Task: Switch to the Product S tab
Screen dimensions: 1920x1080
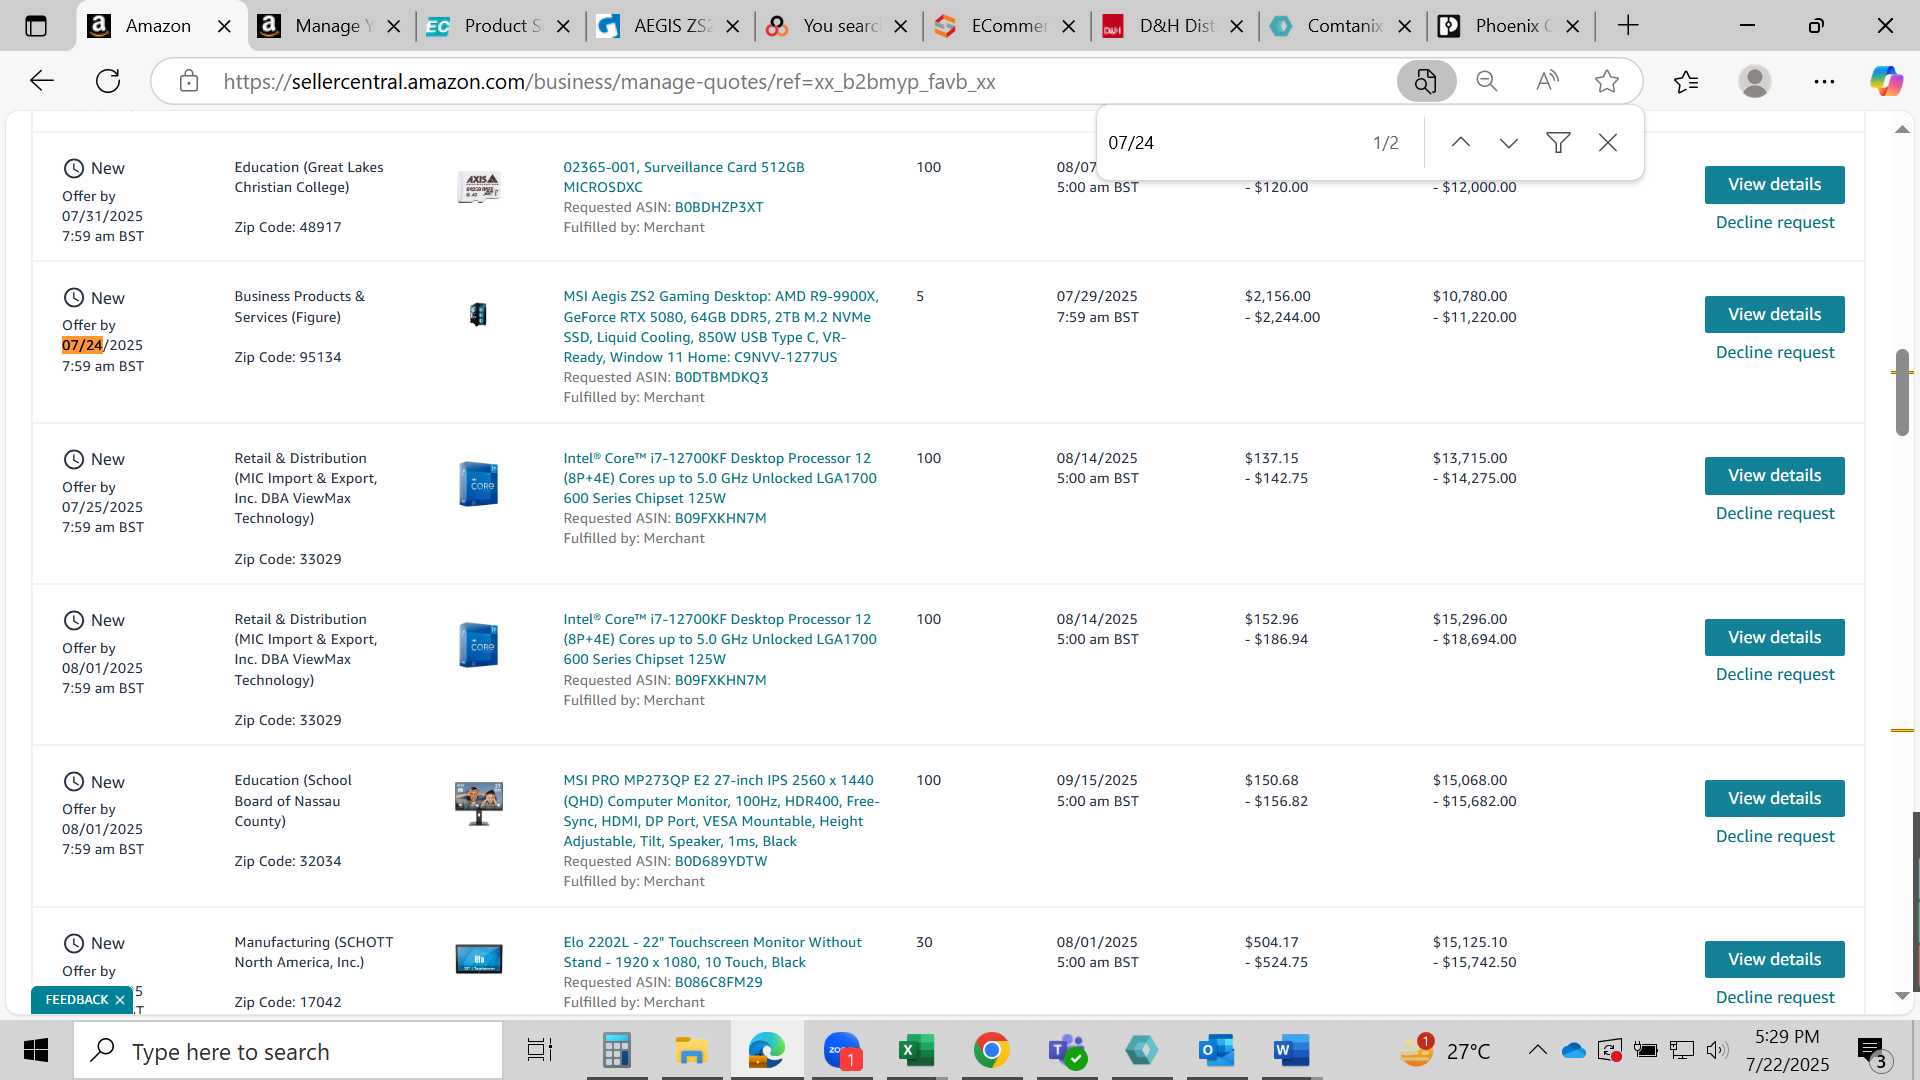Action: click(x=497, y=26)
